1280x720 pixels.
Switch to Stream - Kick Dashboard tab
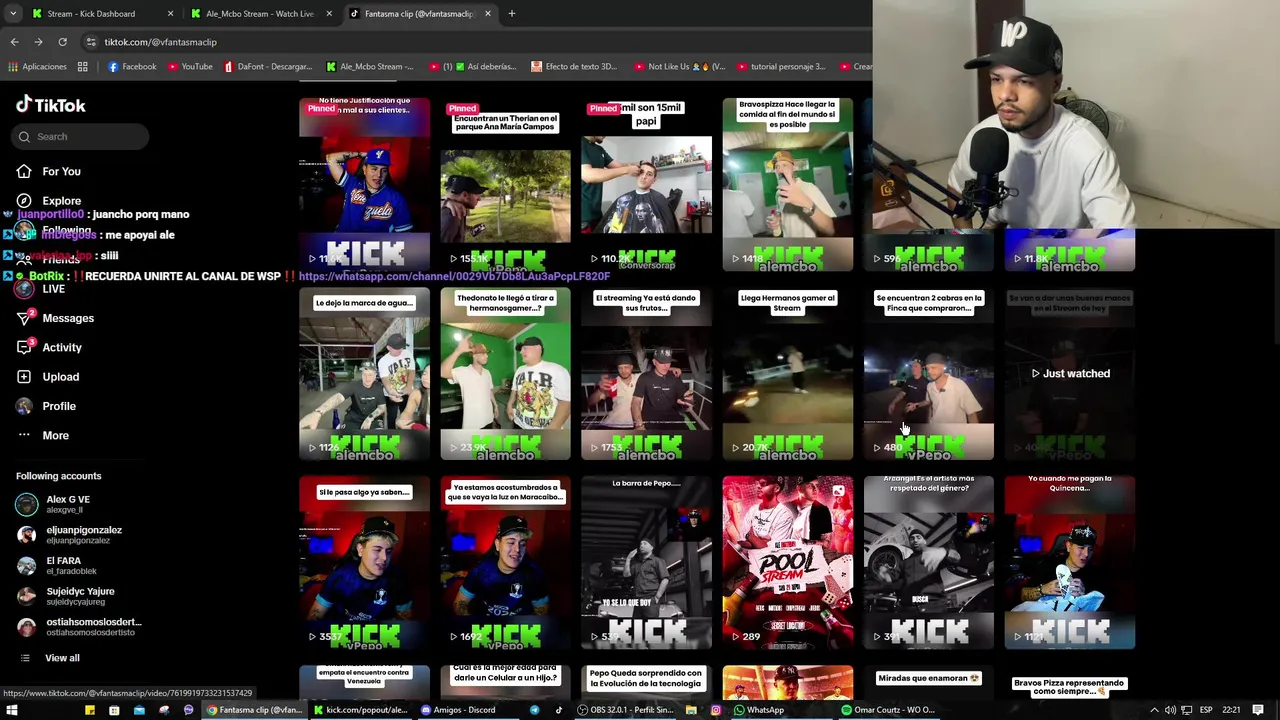pyautogui.click(x=103, y=14)
